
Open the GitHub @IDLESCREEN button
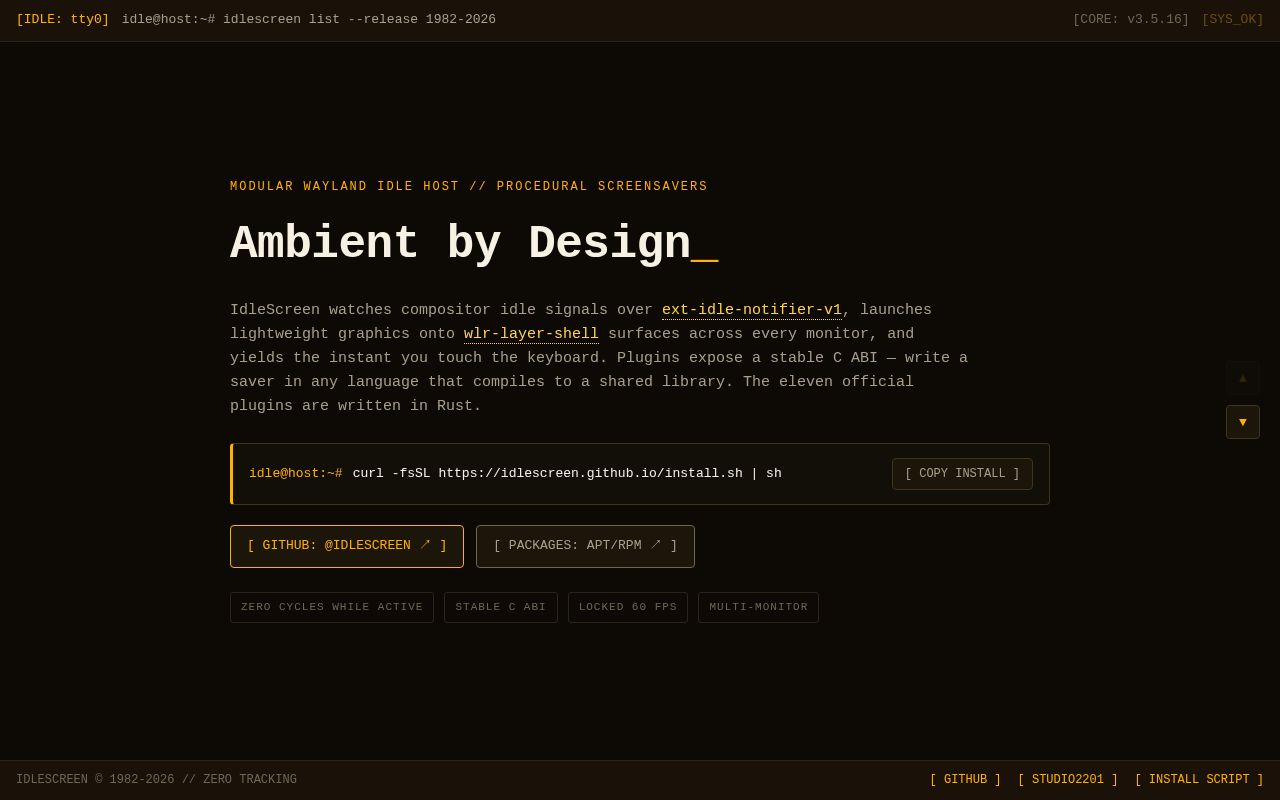(347, 546)
